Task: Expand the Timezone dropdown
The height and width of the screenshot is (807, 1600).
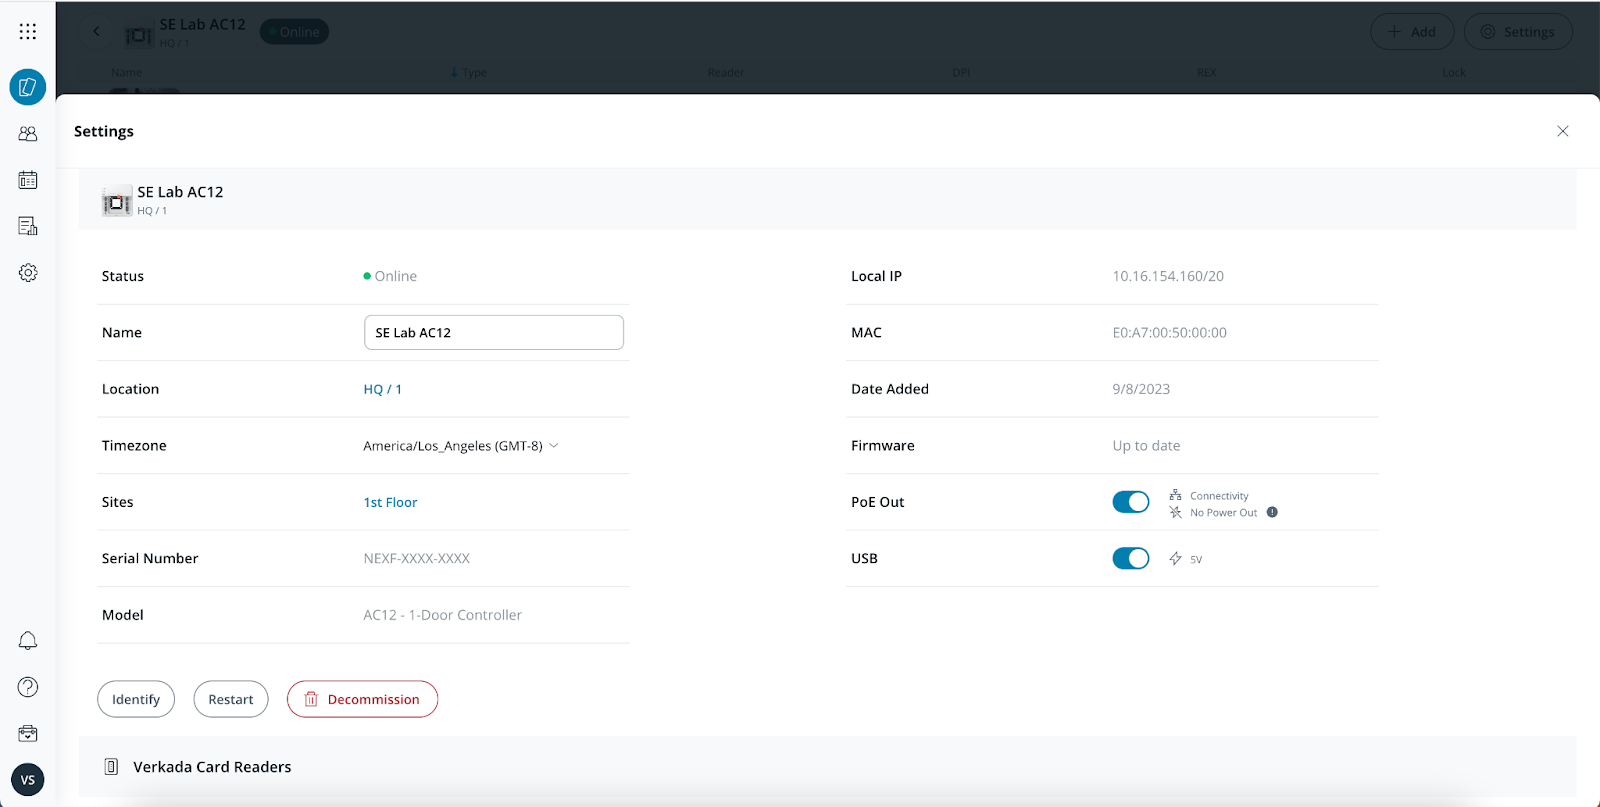Action: coord(461,446)
